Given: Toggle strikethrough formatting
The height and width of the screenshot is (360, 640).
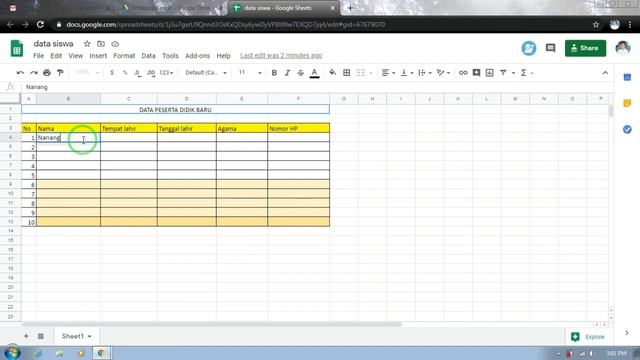Looking at the screenshot, I should tap(300, 73).
